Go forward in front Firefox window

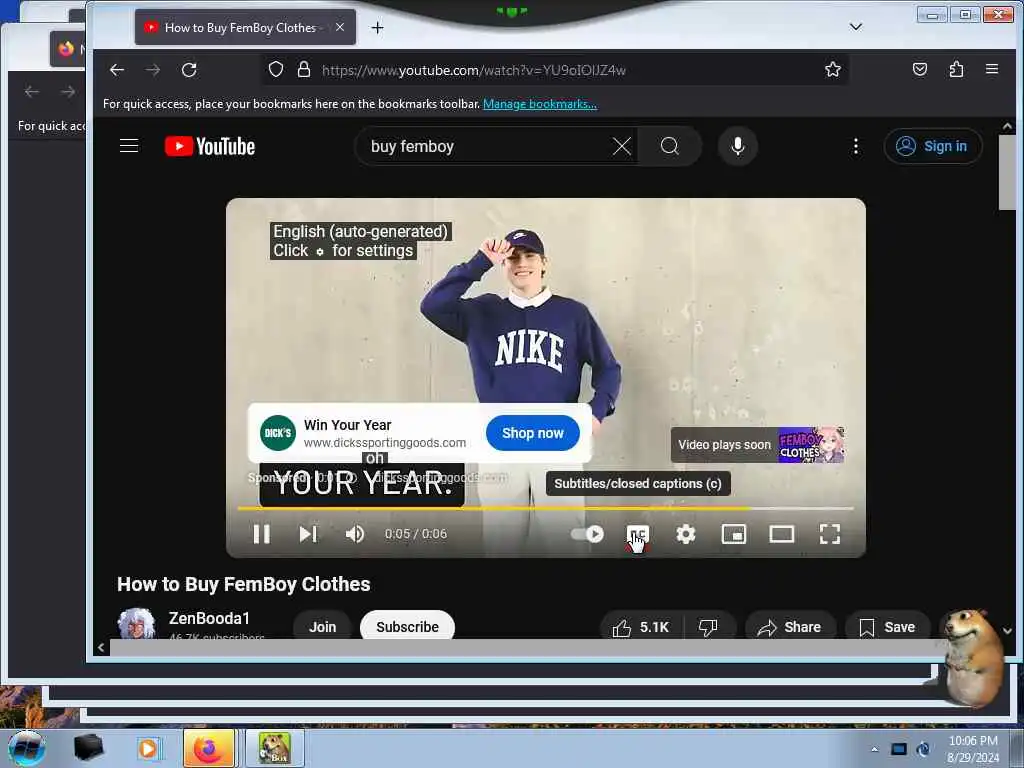click(153, 70)
